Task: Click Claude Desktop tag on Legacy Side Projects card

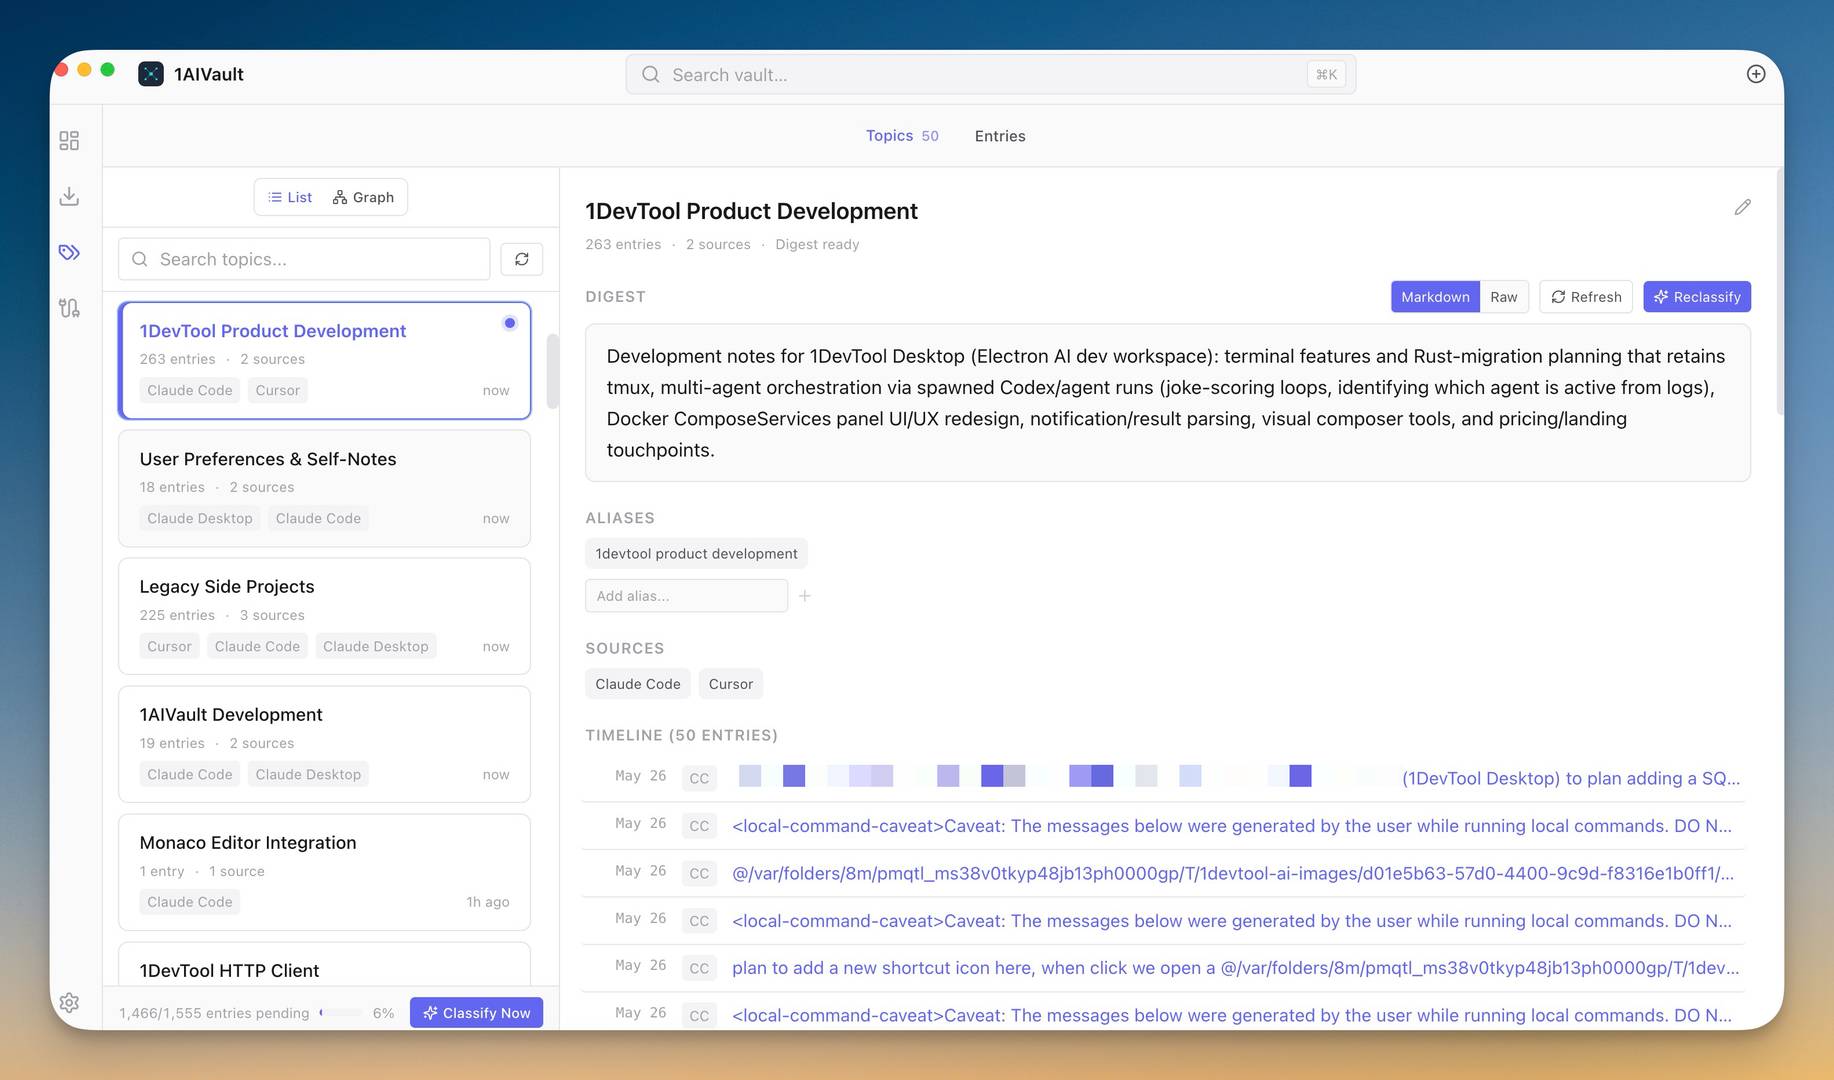Action: click(376, 646)
